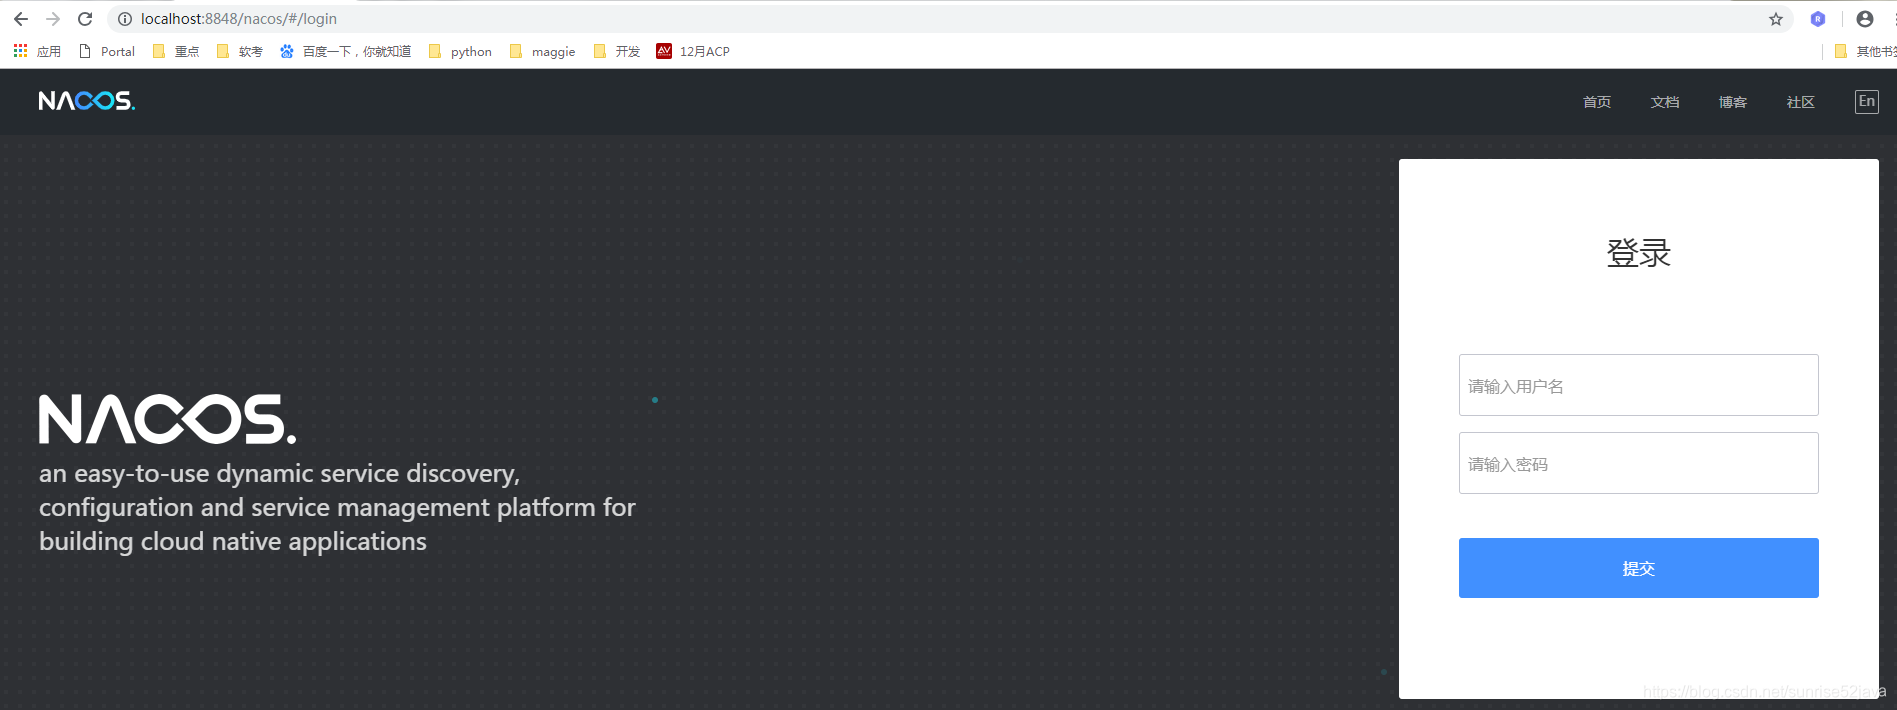Click the 登录 heading text
This screenshot has height=710, width=1897.
(x=1638, y=253)
